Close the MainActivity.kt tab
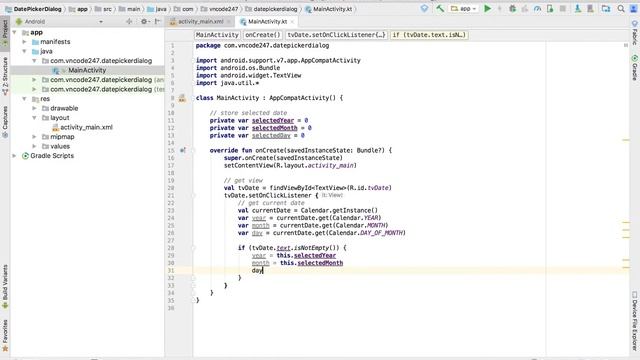Image resolution: width=640 pixels, height=360 pixels. (292, 22)
